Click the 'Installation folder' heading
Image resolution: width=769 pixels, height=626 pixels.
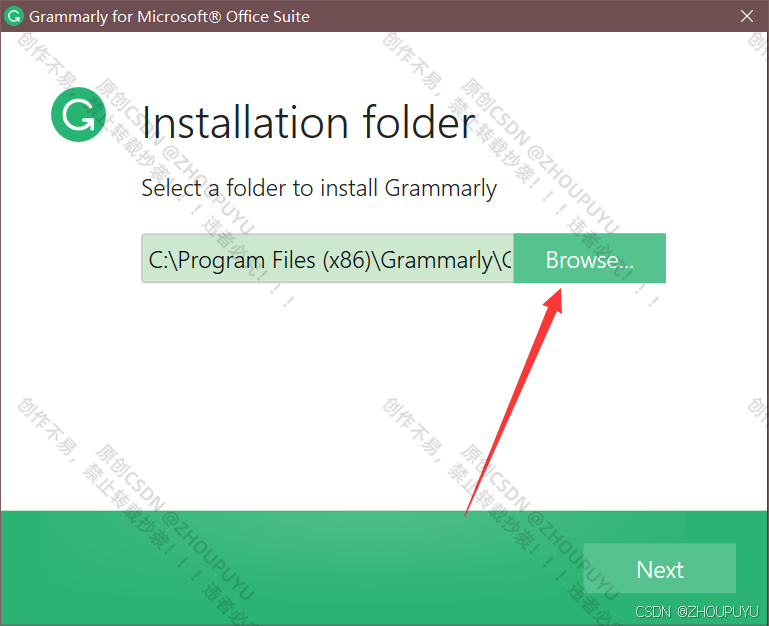click(x=308, y=123)
